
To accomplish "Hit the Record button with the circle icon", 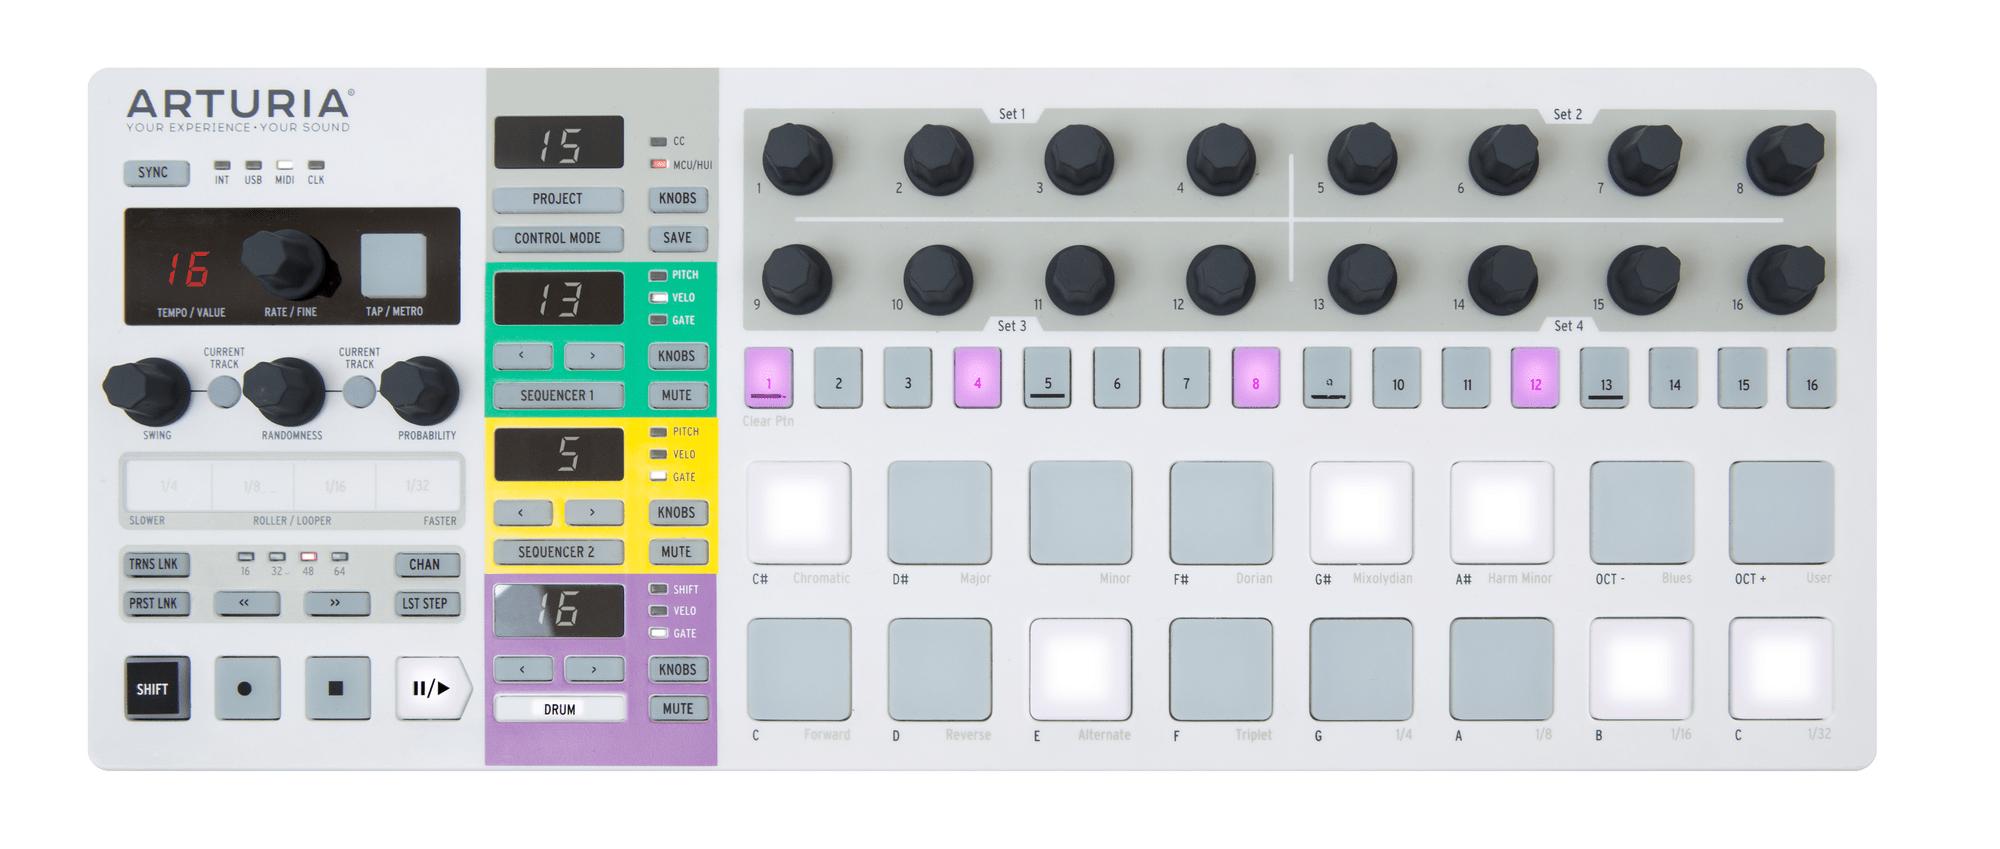I will tap(246, 688).
